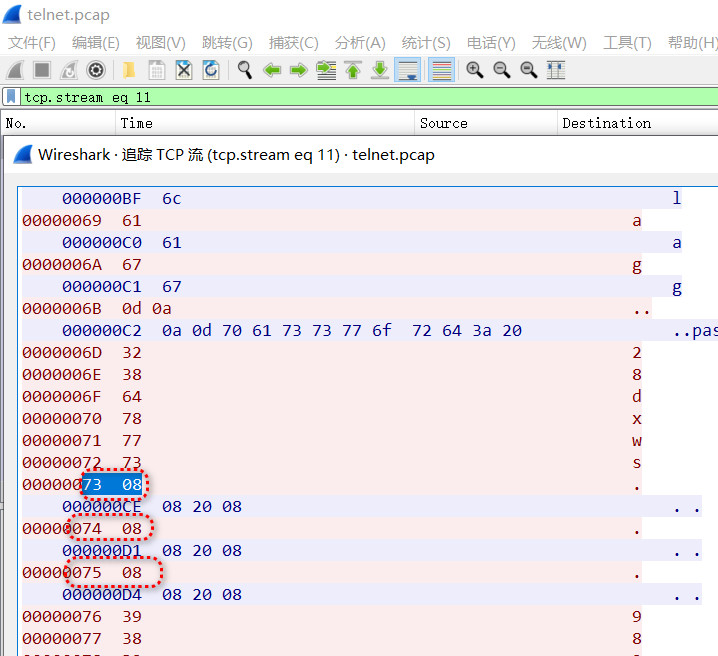The width and height of the screenshot is (718, 656).
Task: Go to next packet green right arrow
Action: click(299, 70)
